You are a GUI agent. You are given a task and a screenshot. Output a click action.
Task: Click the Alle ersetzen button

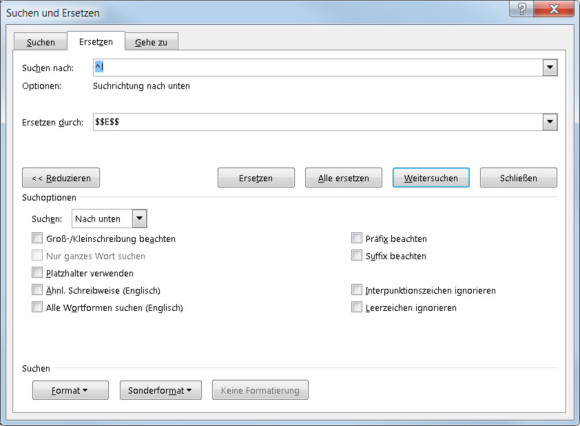(344, 178)
